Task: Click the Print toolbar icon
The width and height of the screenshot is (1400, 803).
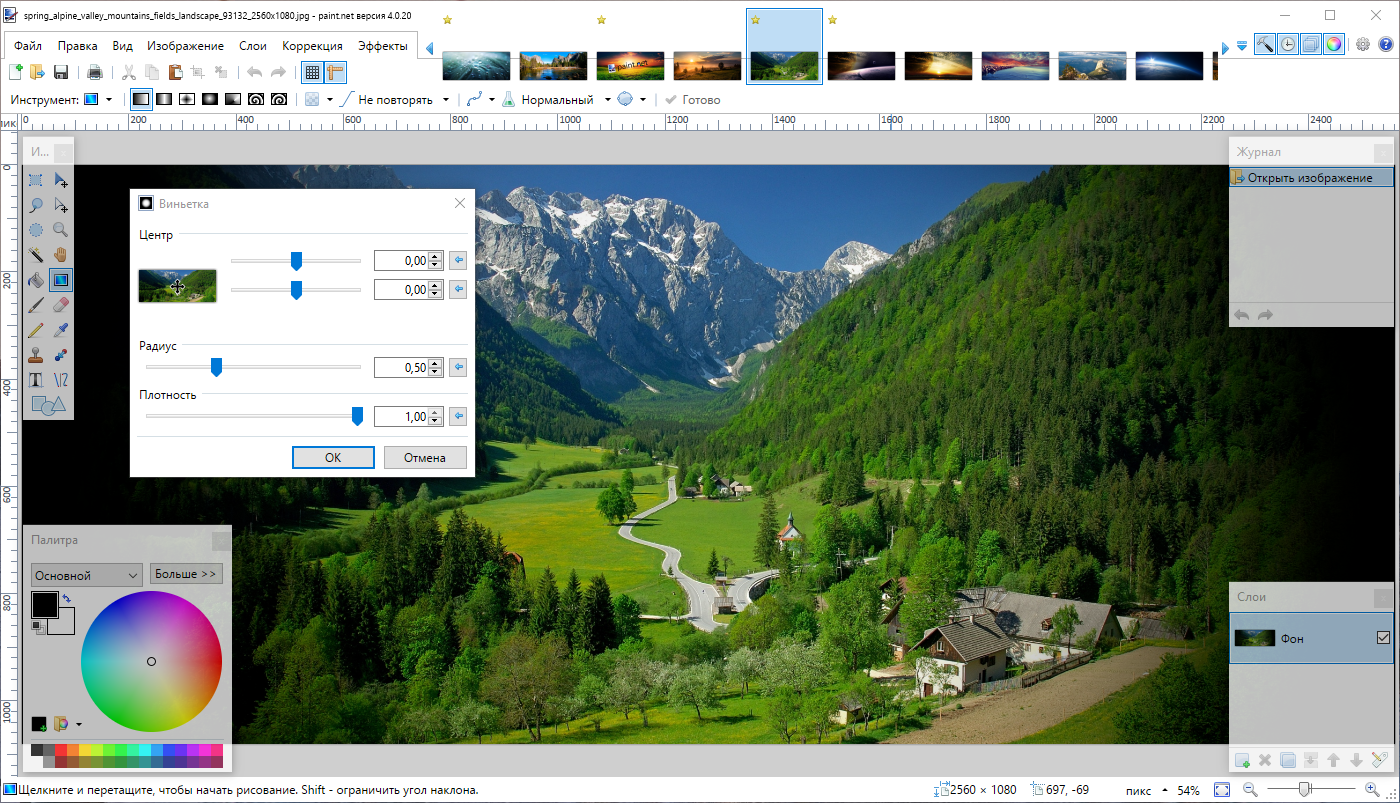Action: point(95,72)
